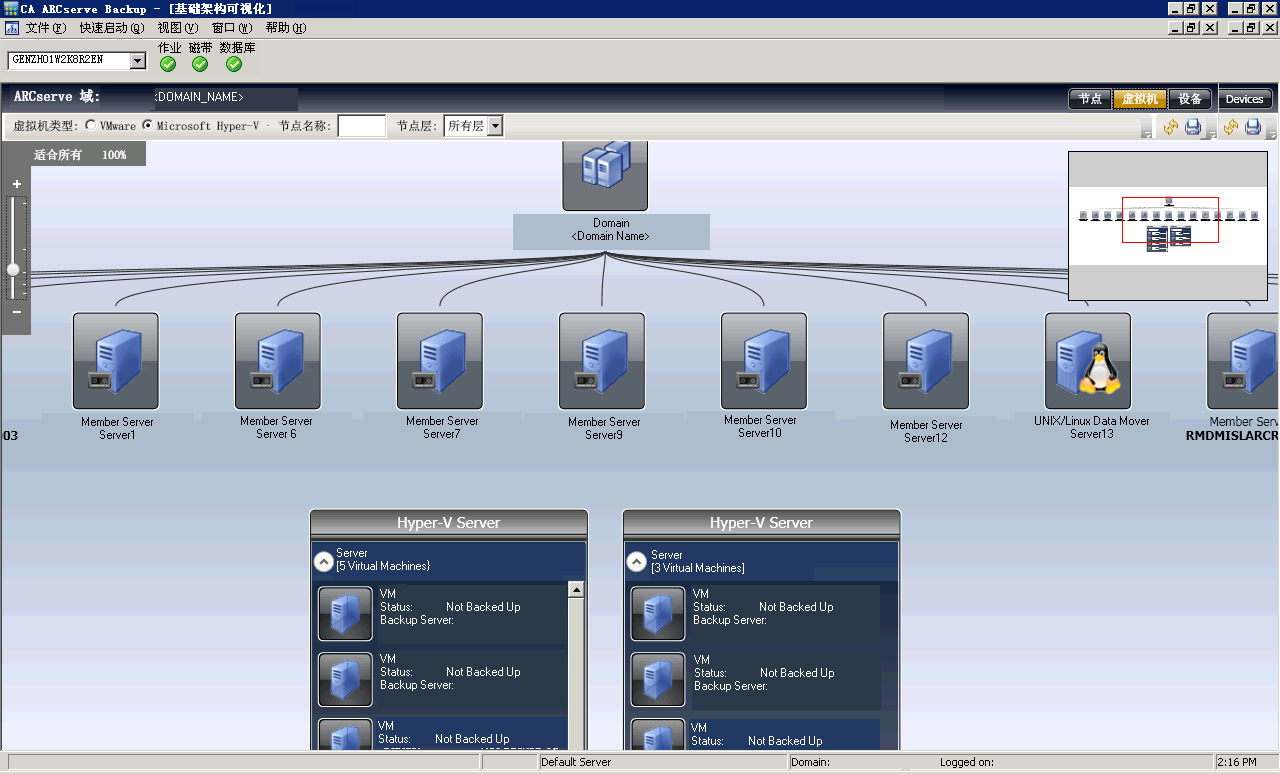
Task: Click the zoom out minus button
Action: point(16,312)
